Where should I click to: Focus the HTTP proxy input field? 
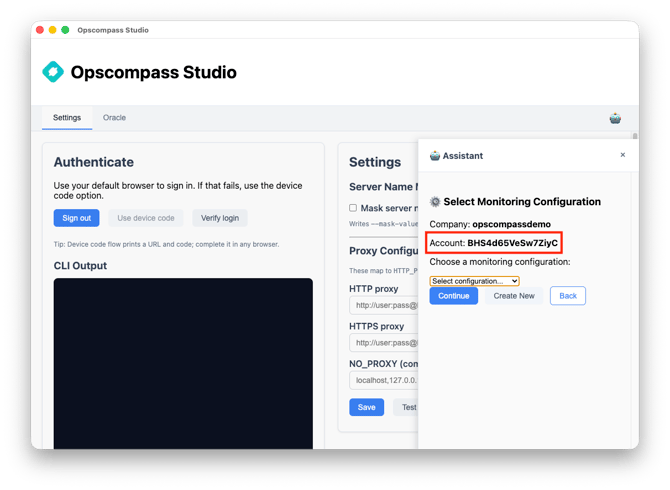[x=384, y=305]
